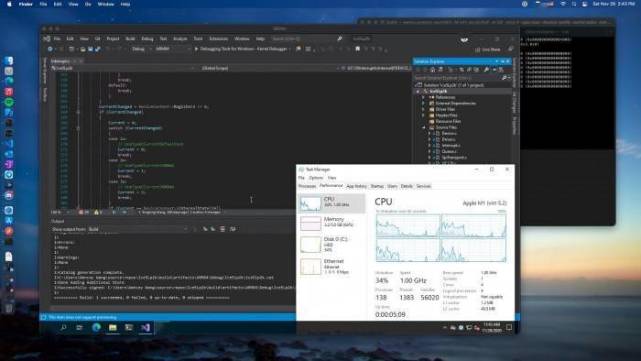The height and width of the screenshot is (361, 641).
Task: Click the Solution Explorer search magnifier icon
Action: (x=504, y=78)
